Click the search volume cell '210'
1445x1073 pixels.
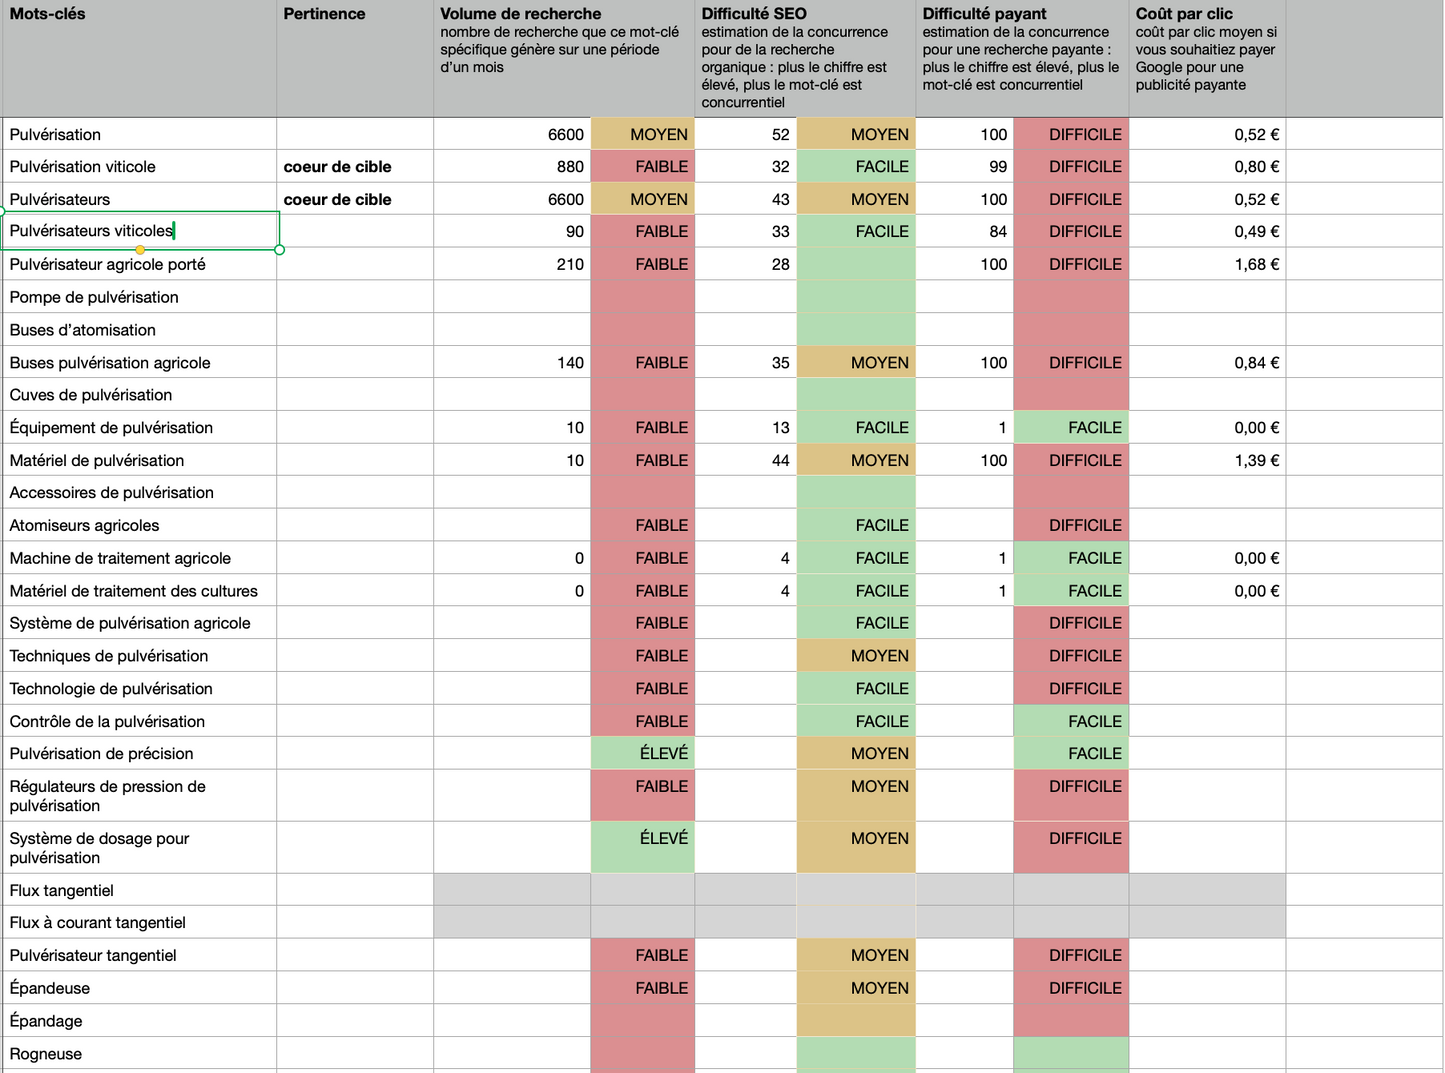512,264
